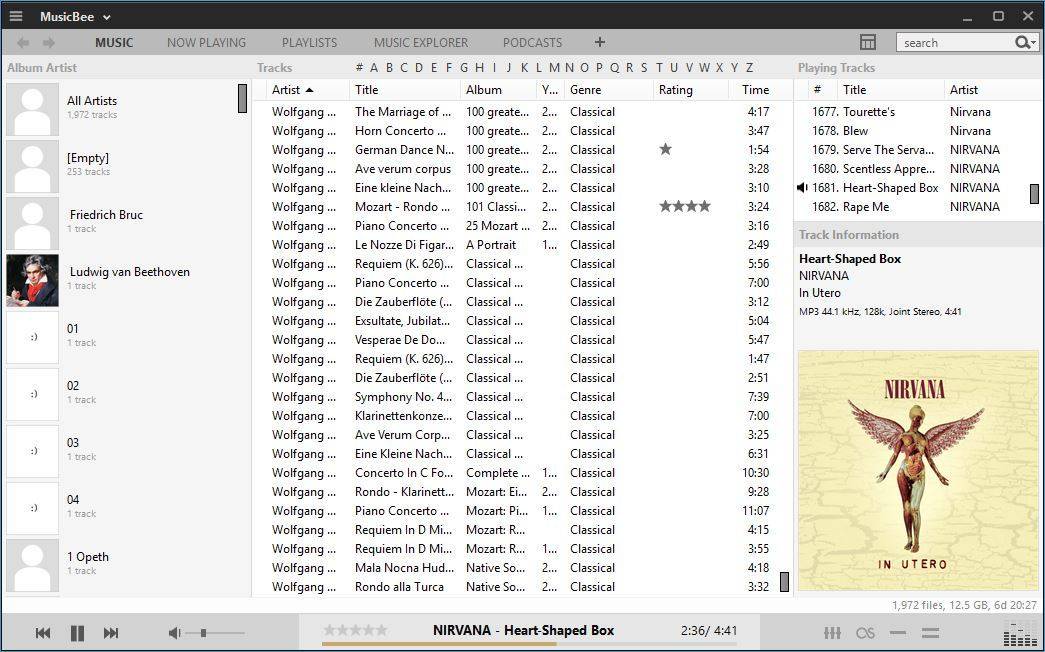
Task: Jump to # in alphabet bar
Action: click(359, 67)
